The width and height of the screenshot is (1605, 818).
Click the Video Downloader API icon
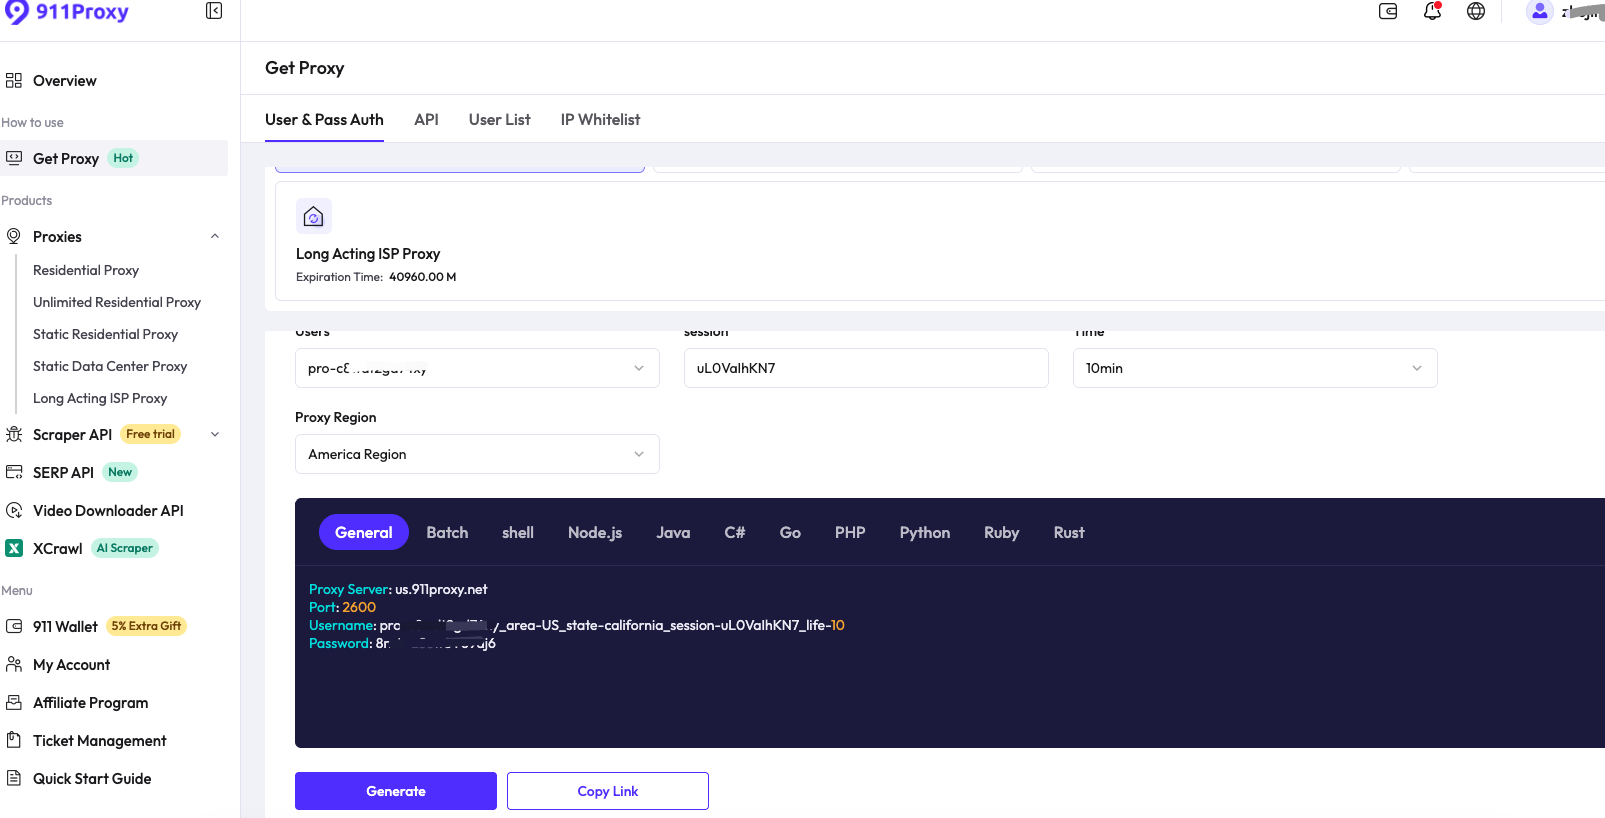pyautogui.click(x=14, y=510)
